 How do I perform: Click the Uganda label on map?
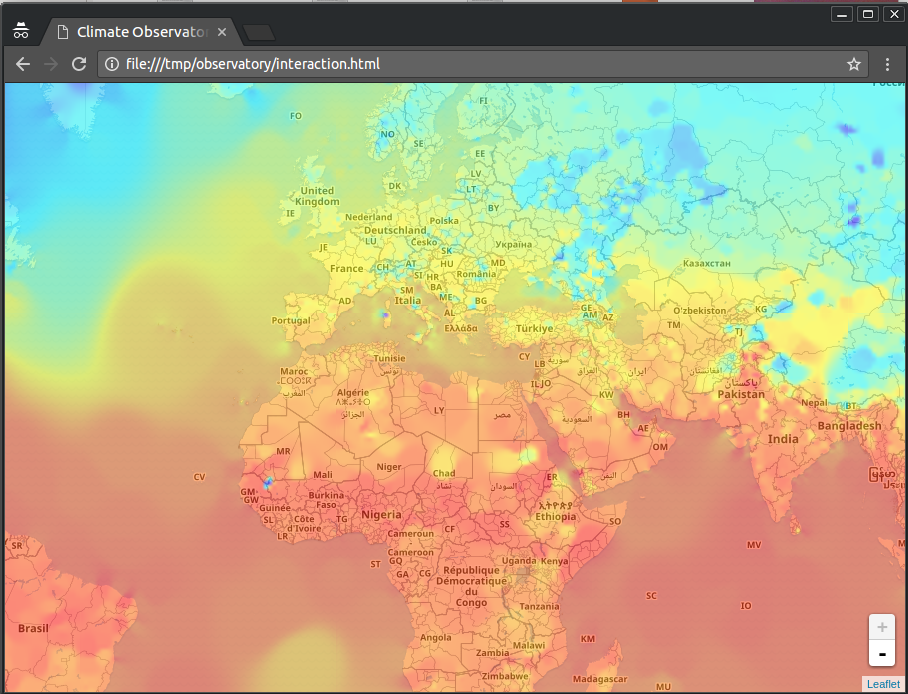coord(519,561)
